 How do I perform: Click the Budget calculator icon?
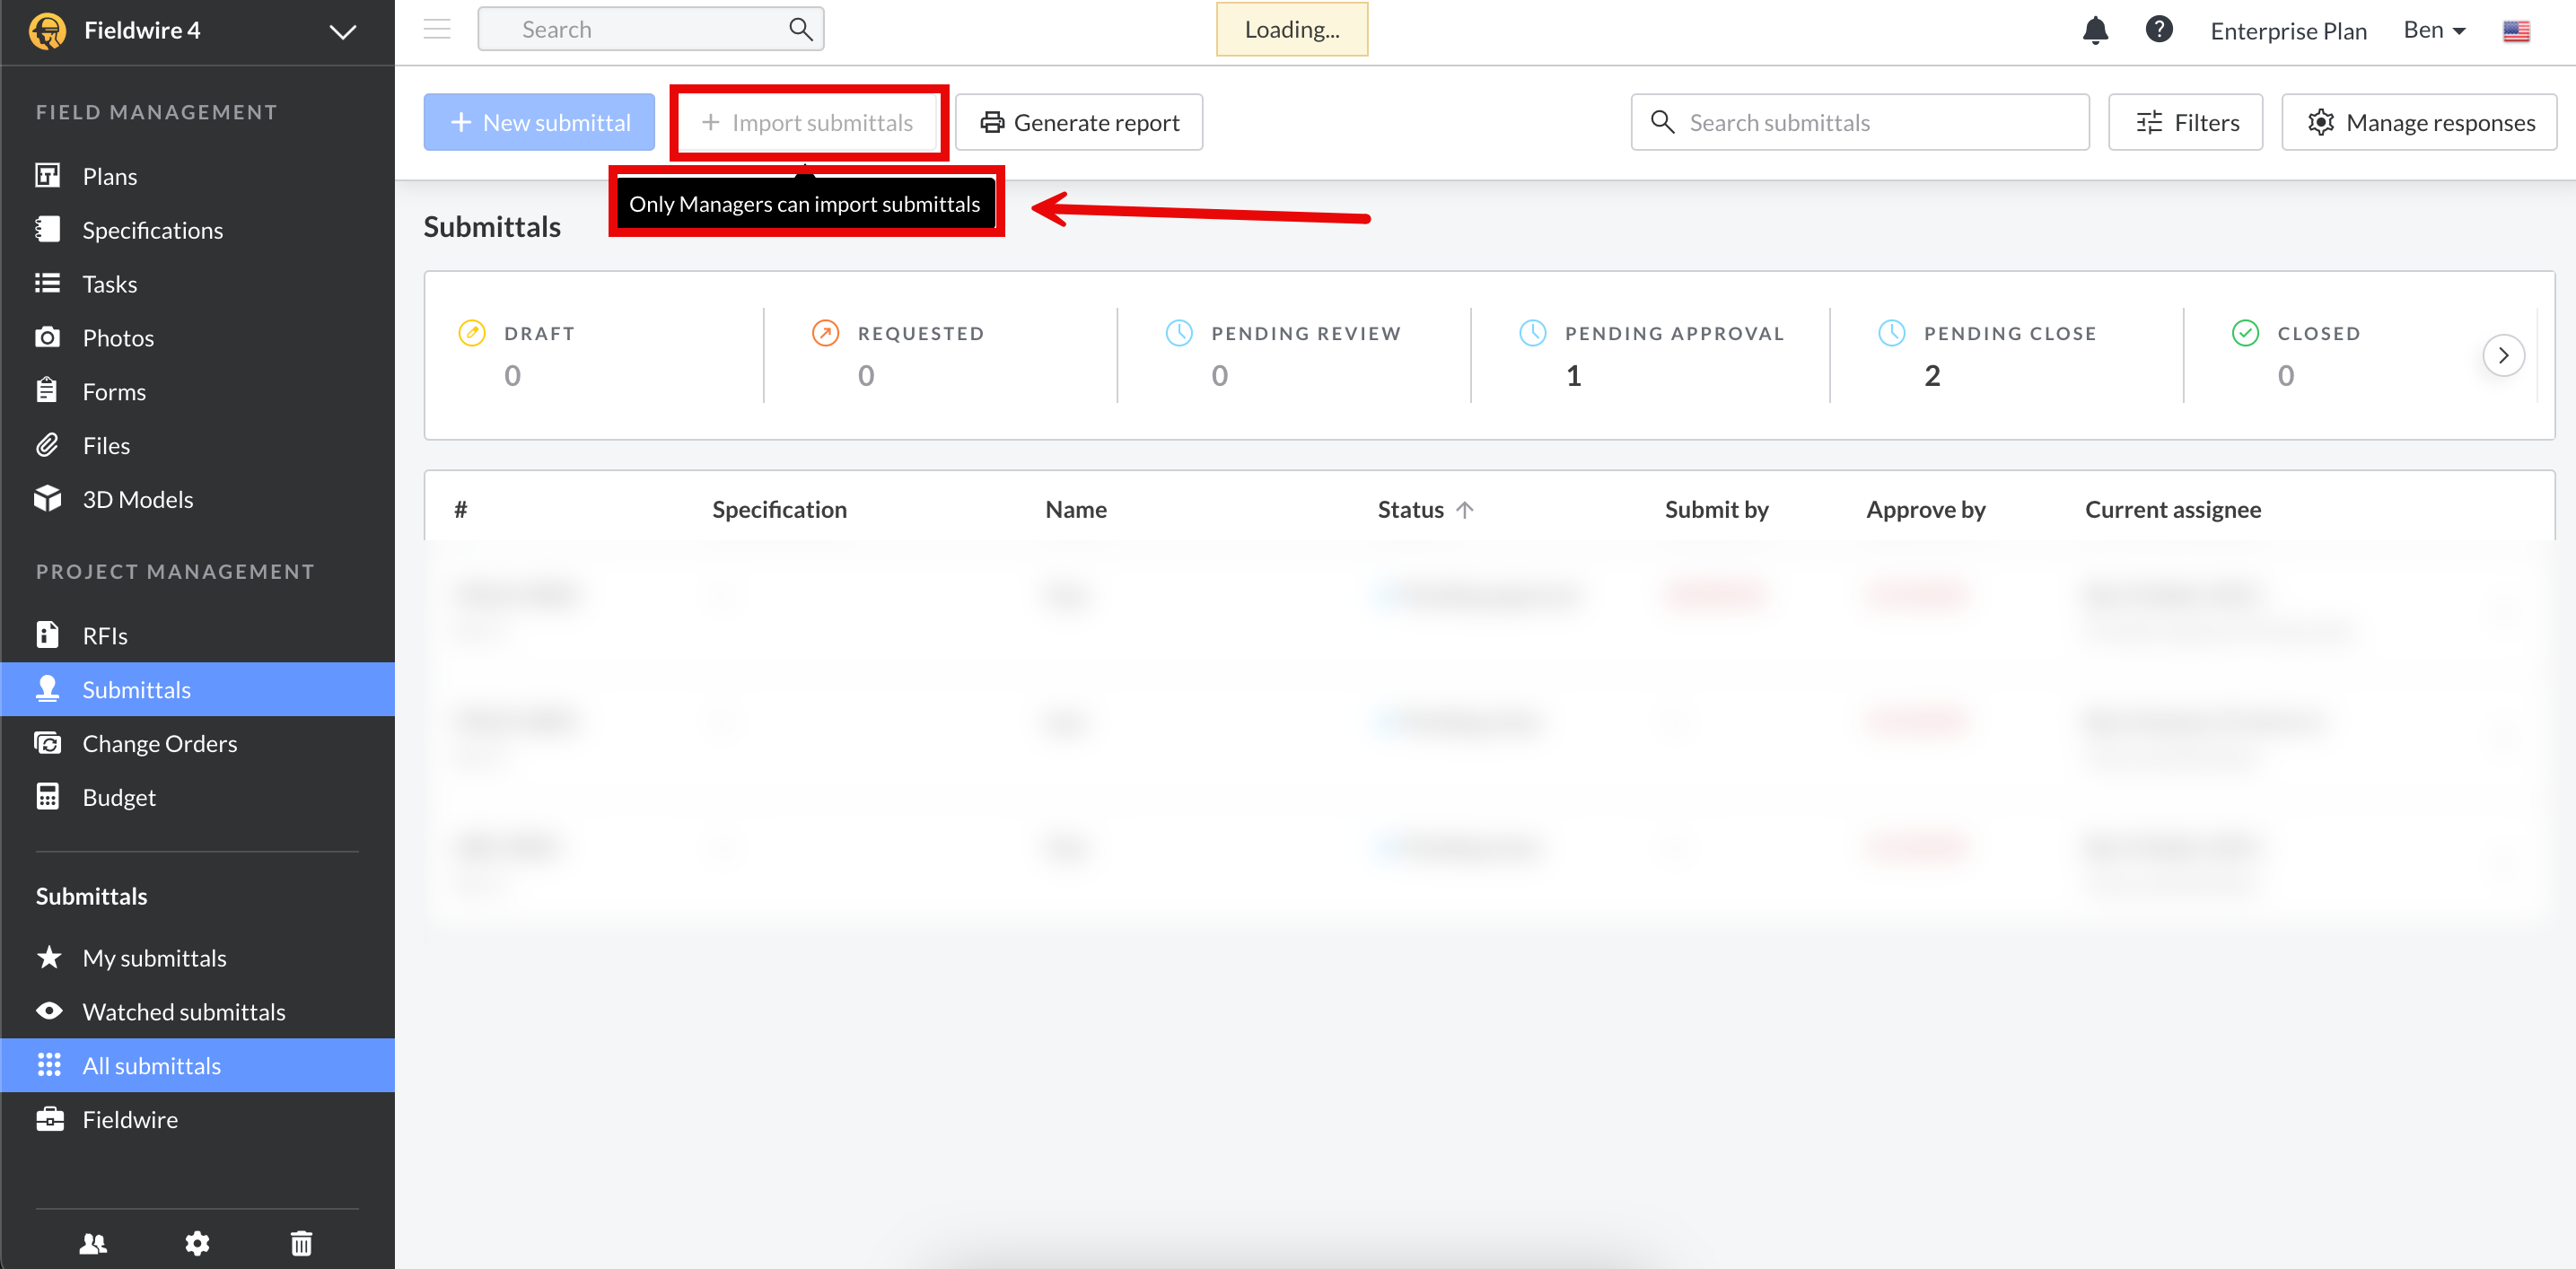[x=47, y=796]
